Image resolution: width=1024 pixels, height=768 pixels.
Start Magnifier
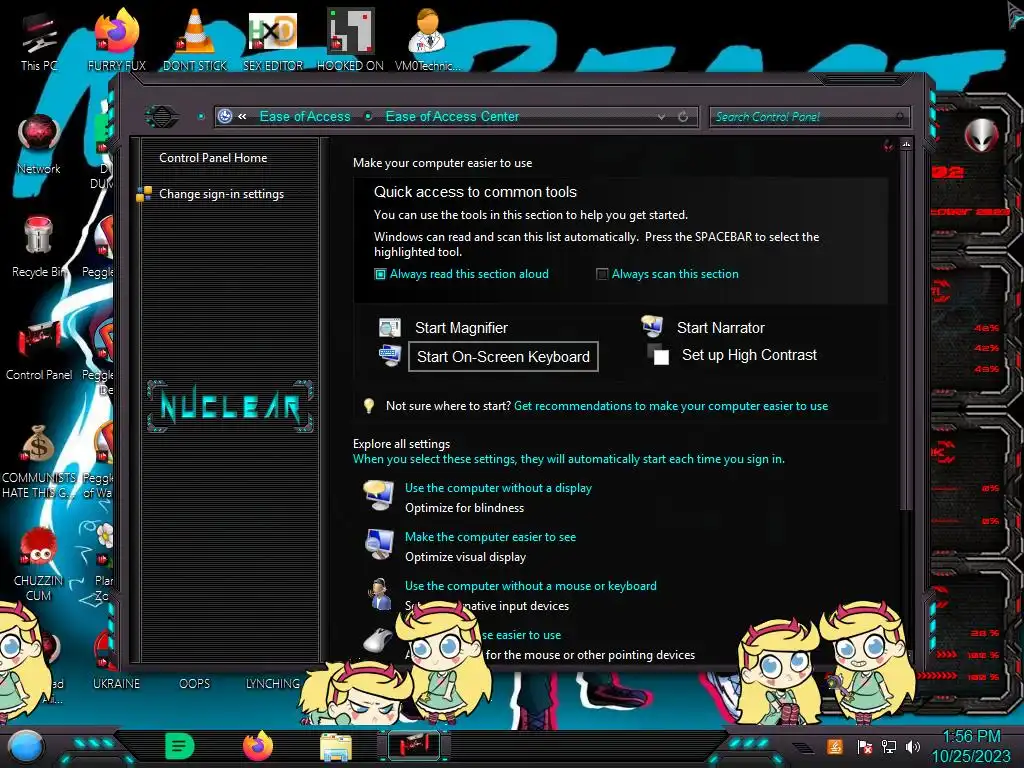(x=461, y=328)
